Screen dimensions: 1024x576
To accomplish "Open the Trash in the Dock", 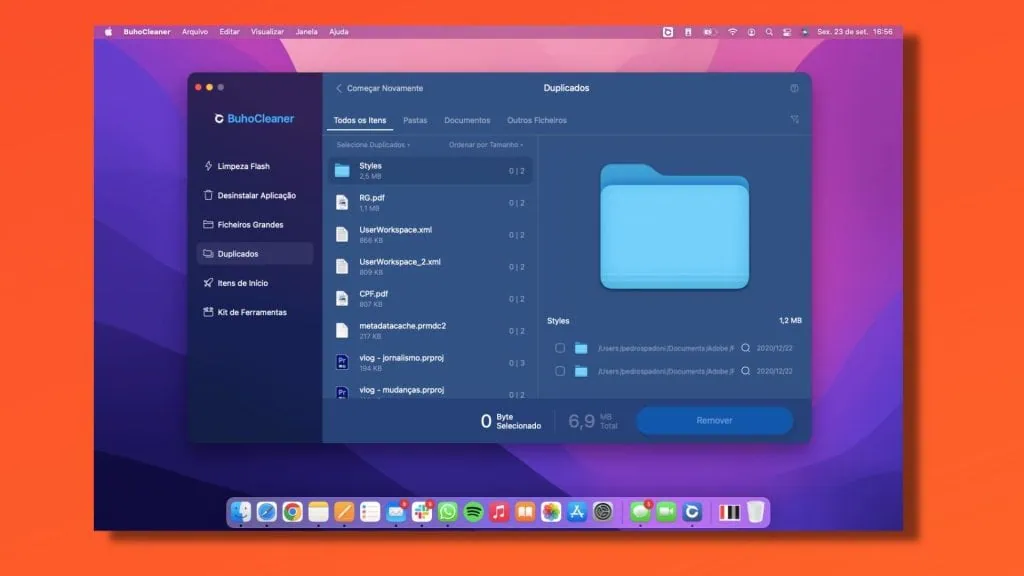I will pyautogui.click(x=757, y=513).
